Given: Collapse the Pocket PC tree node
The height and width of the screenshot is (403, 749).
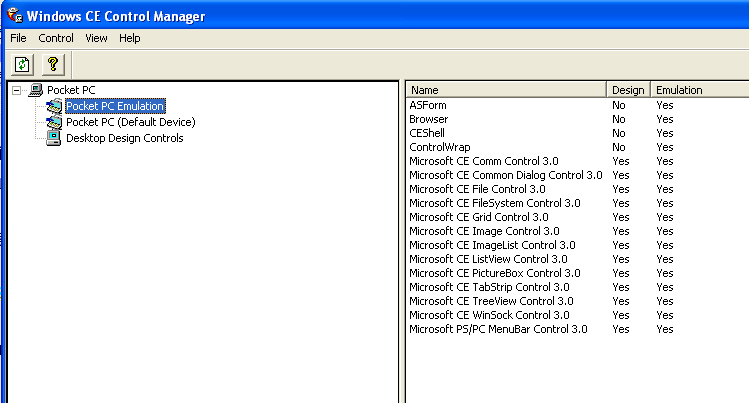Looking at the screenshot, I should (x=18, y=90).
